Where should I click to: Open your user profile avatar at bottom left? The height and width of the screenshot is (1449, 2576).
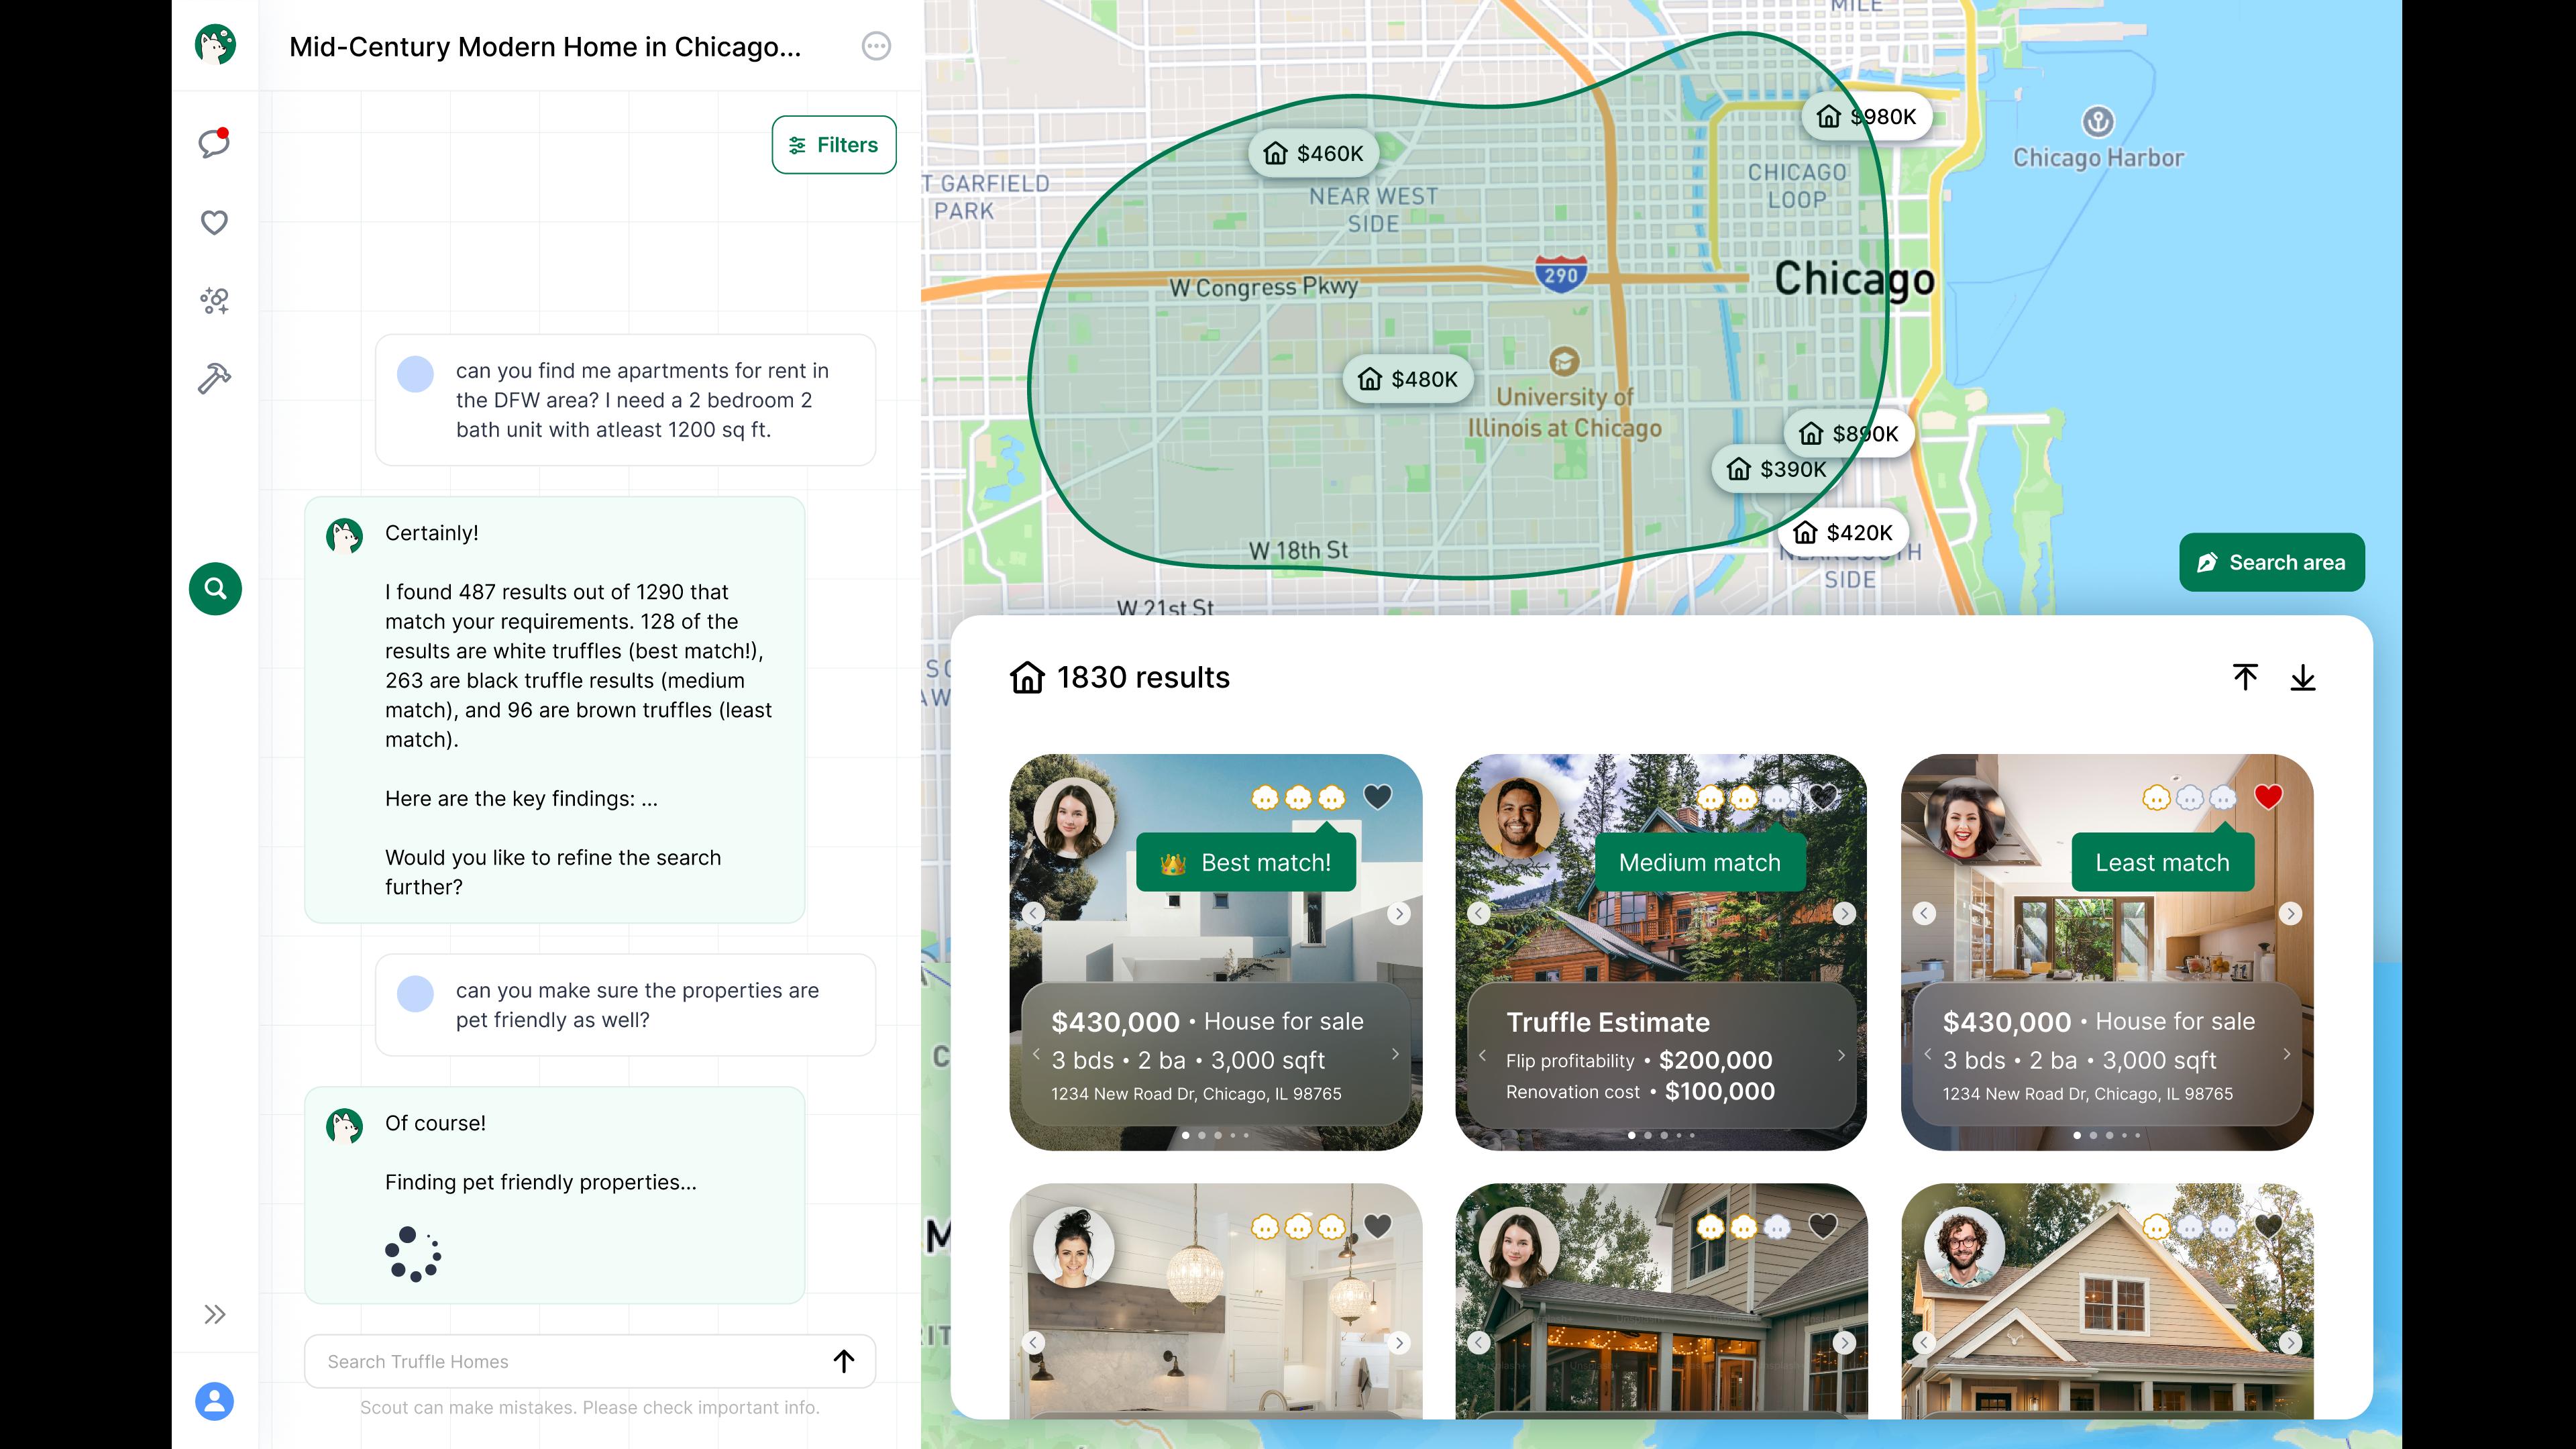[x=214, y=1402]
